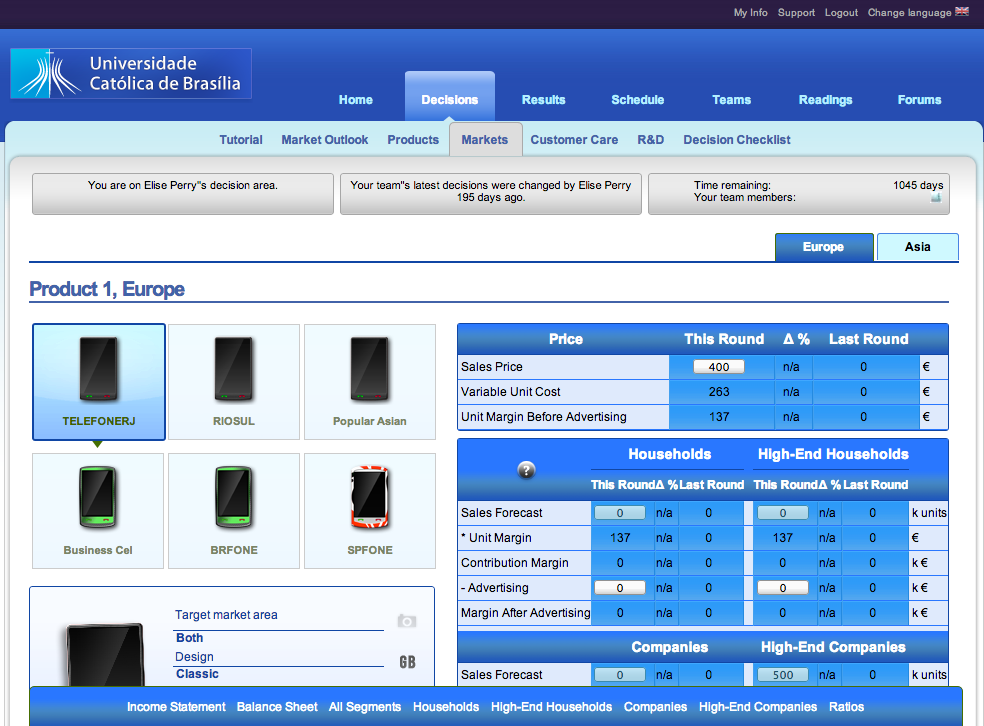
Task: Switch to the Asia market tab
Action: click(x=917, y=247)
